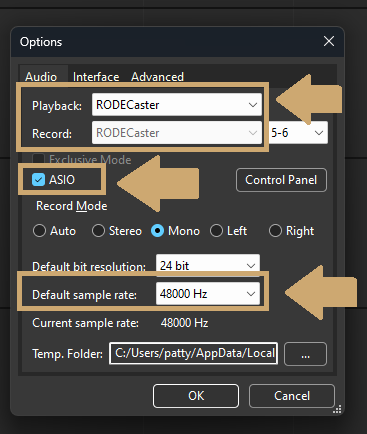Switch to the Audio tab
The width and height of the screenshot is (367, 434).
click(x=41, y=77)
